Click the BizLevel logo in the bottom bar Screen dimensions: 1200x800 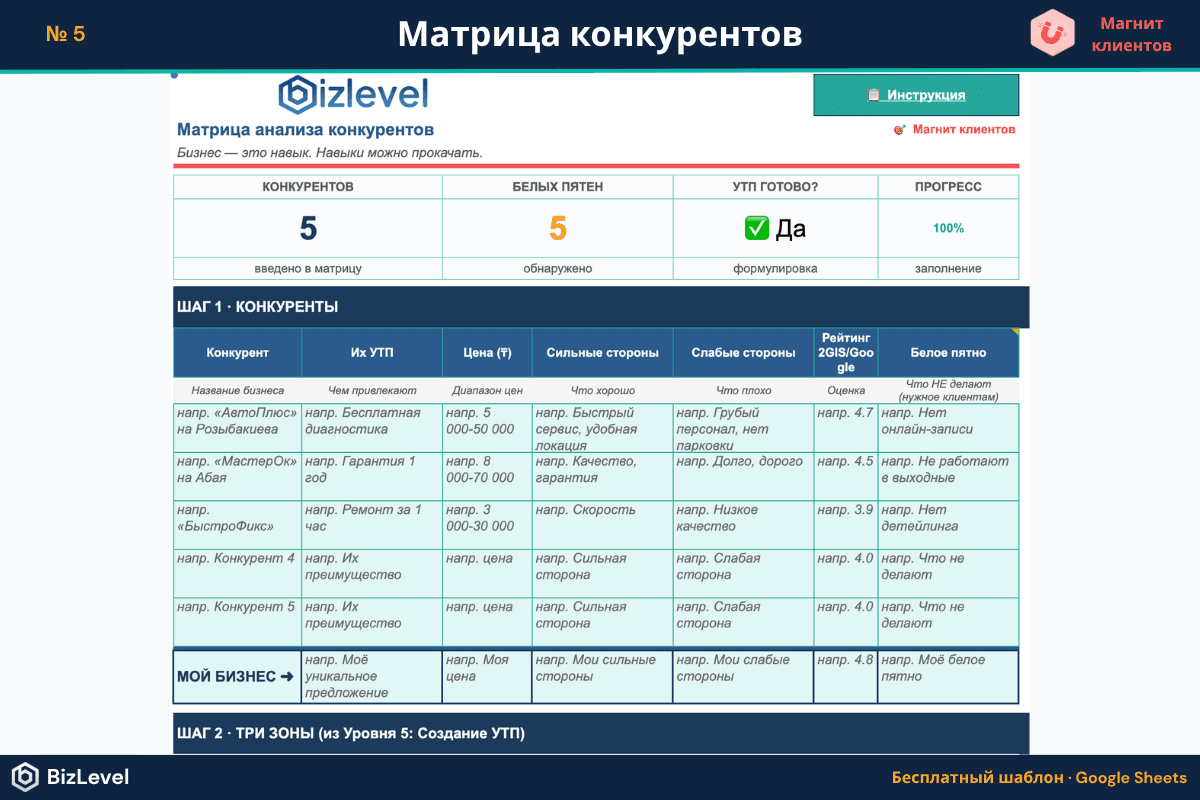click(27, 777)
